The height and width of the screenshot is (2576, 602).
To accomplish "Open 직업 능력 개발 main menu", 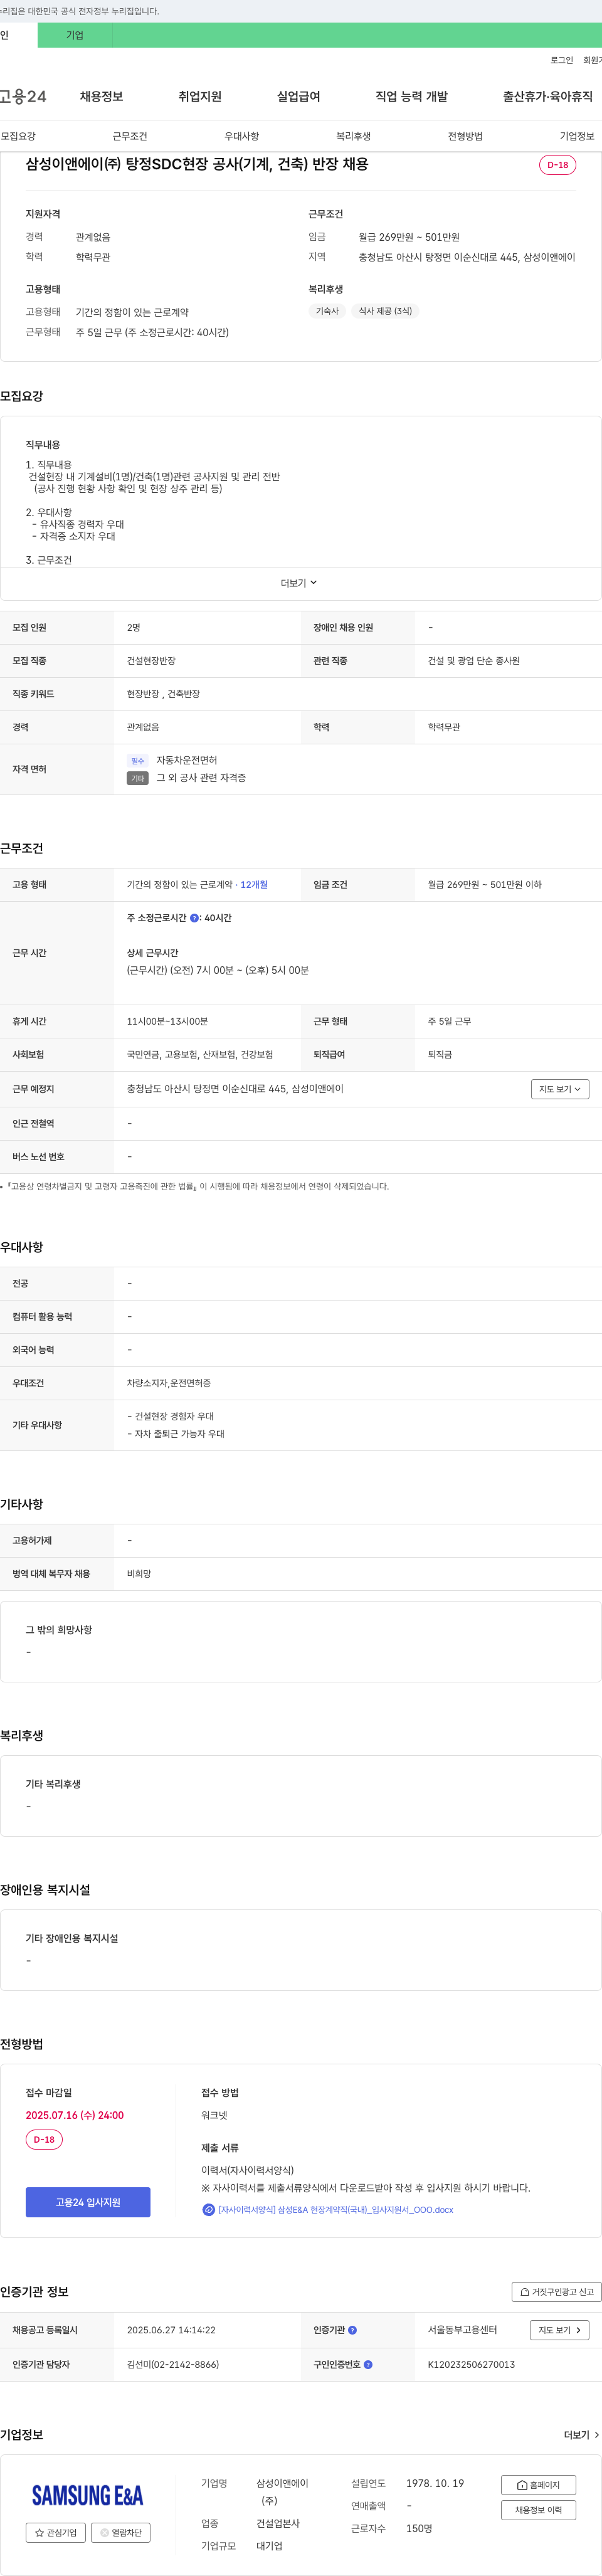I will (411, 97).
